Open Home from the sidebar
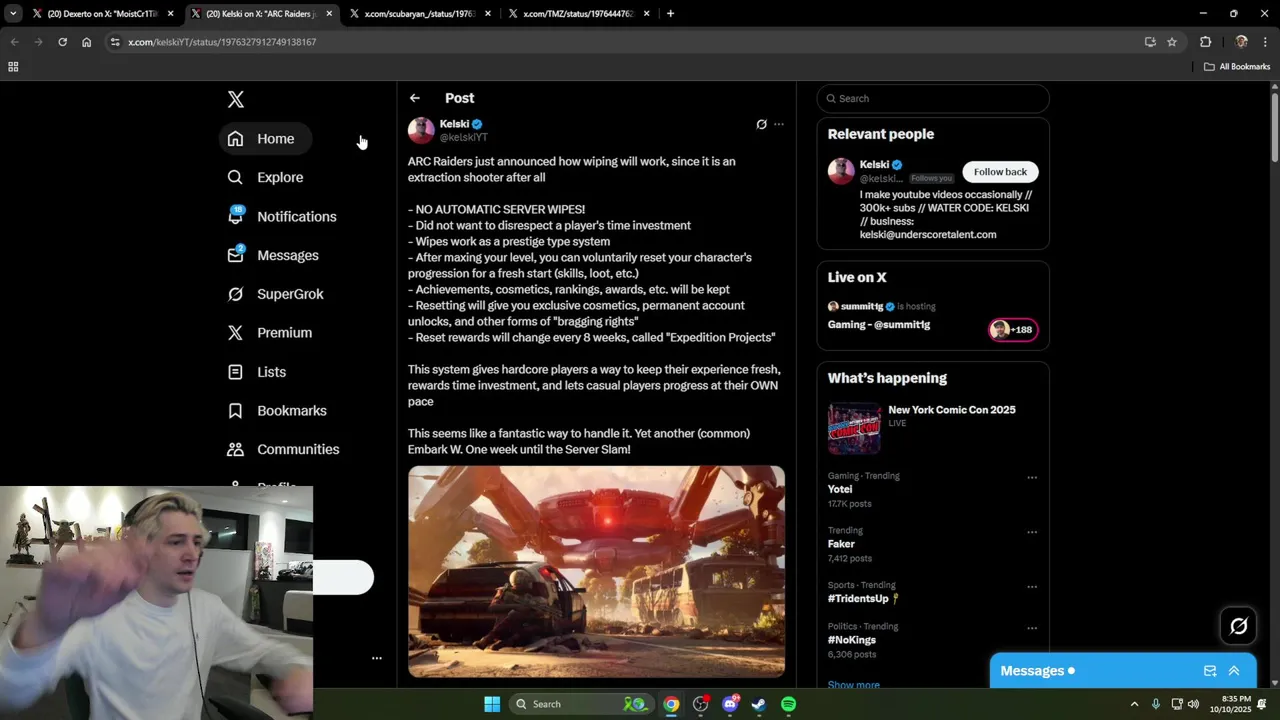Screen dimensions: 1280x720 (x=265, y=139)
